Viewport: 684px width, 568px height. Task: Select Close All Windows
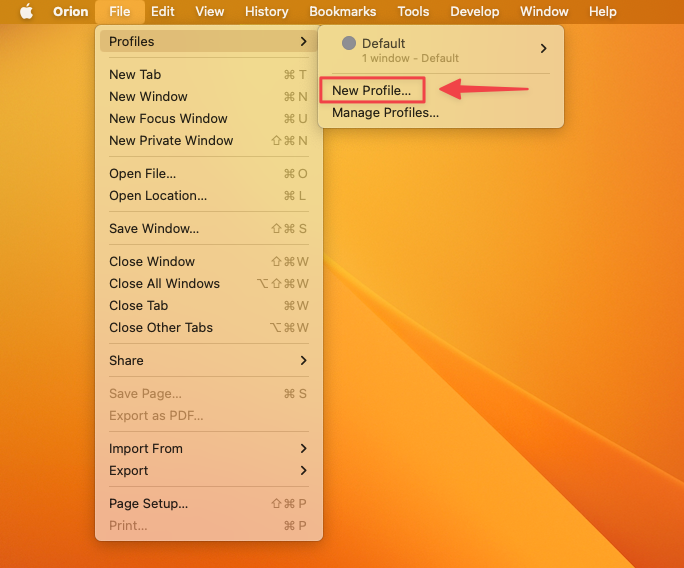[x=164, y=284]
